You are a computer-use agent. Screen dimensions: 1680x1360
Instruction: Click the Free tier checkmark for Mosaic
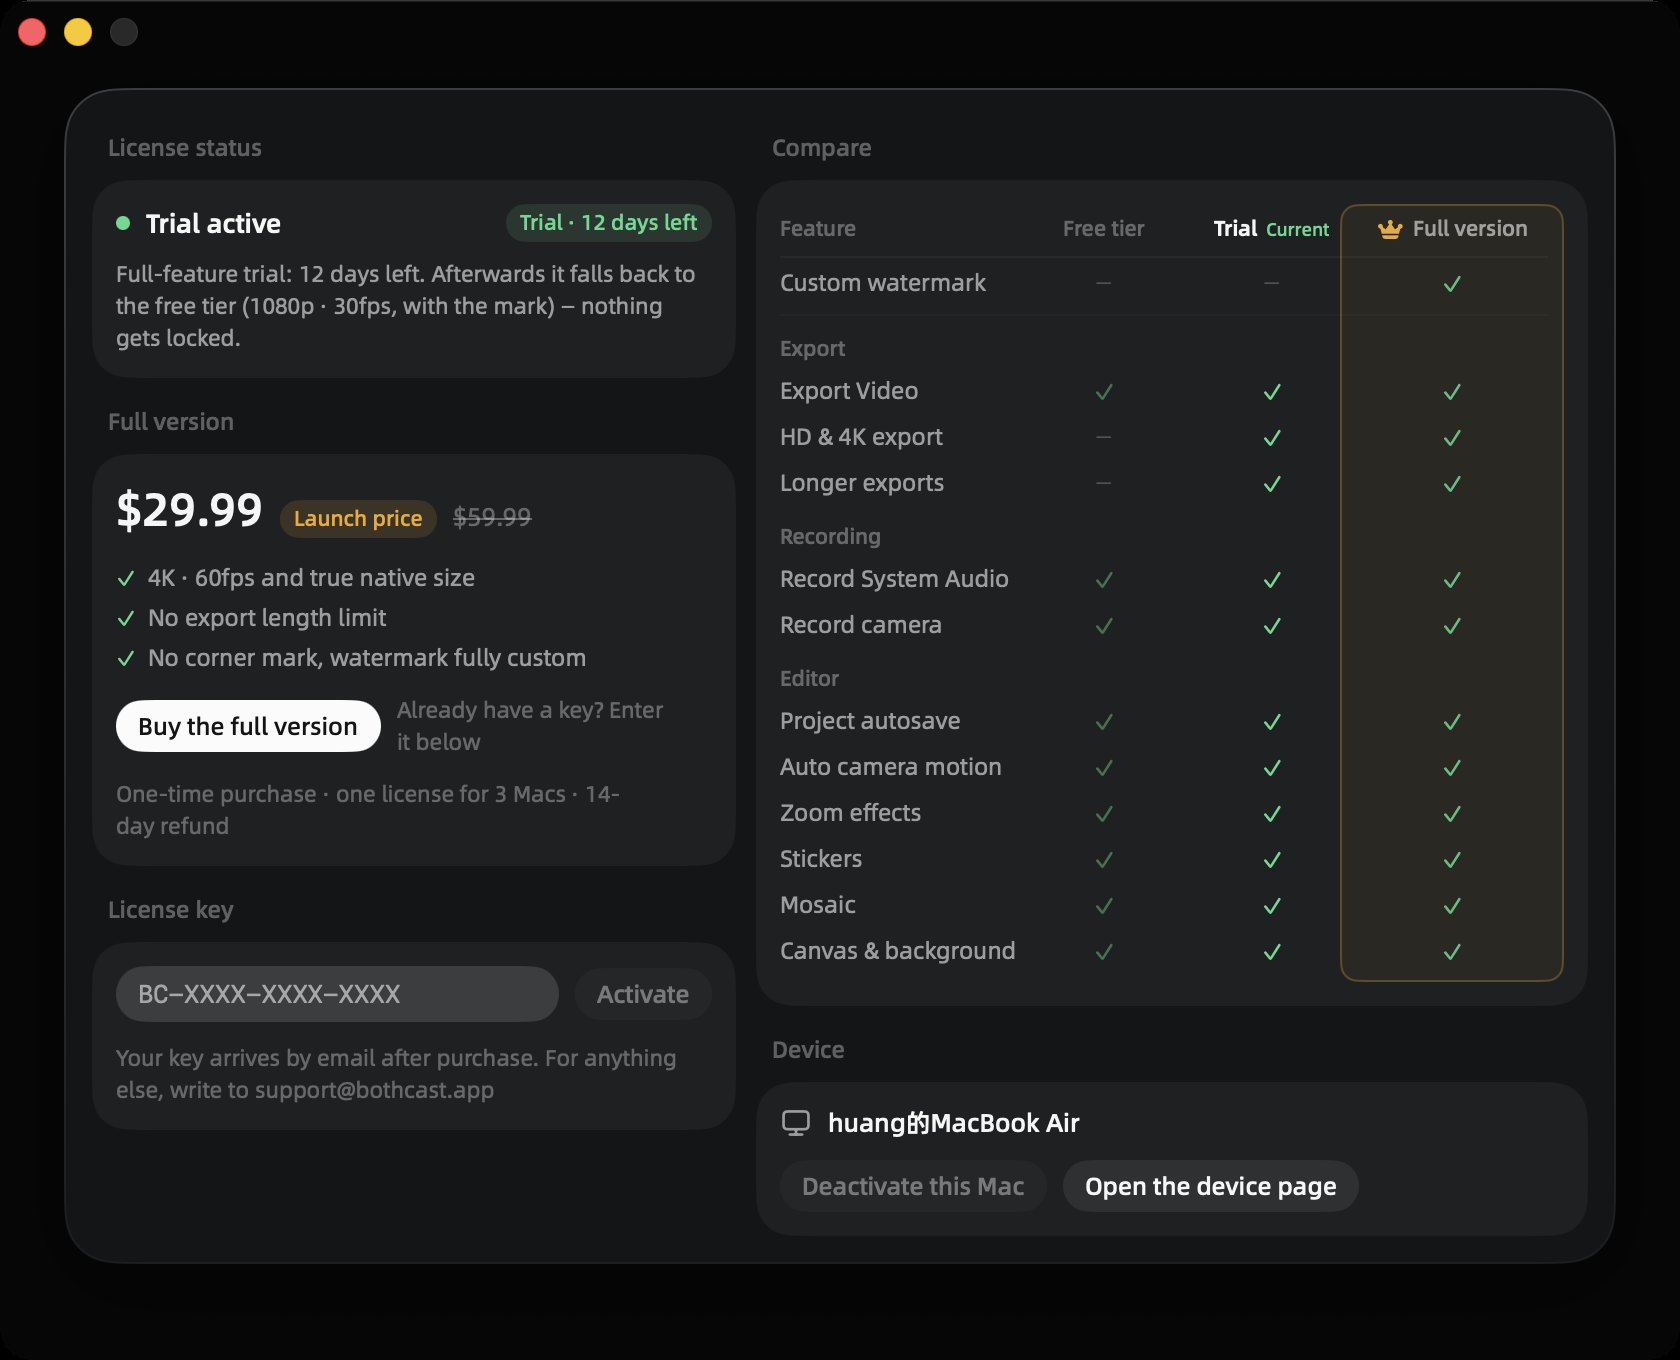[1104, 906]
